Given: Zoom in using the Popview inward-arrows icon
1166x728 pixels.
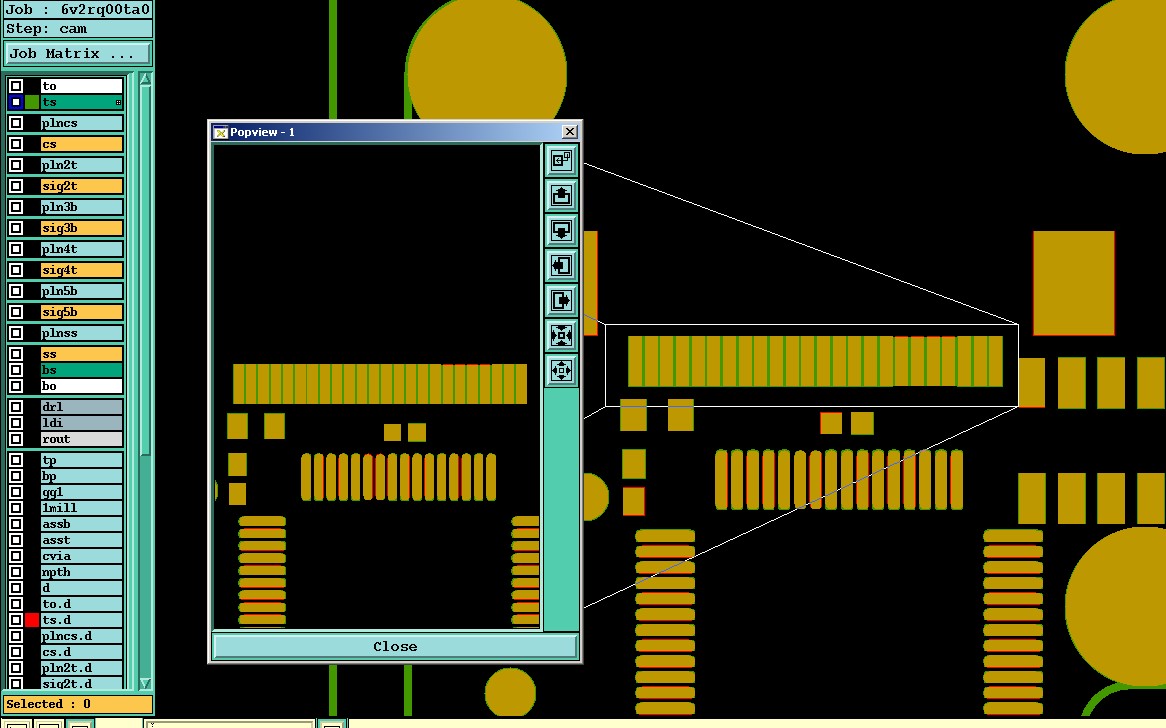Looking at the screenshot, I should pyautogui.click(x=561, y=335).
